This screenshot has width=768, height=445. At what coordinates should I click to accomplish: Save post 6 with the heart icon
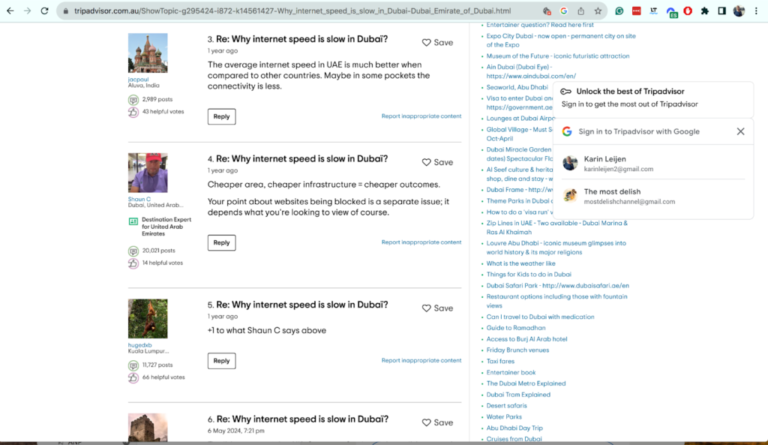tap(427, 422)
